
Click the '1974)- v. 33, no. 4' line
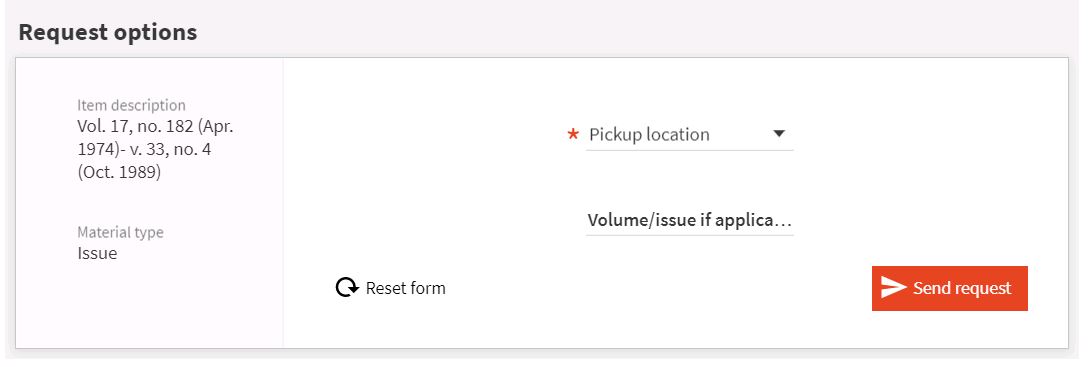point(144,149)
